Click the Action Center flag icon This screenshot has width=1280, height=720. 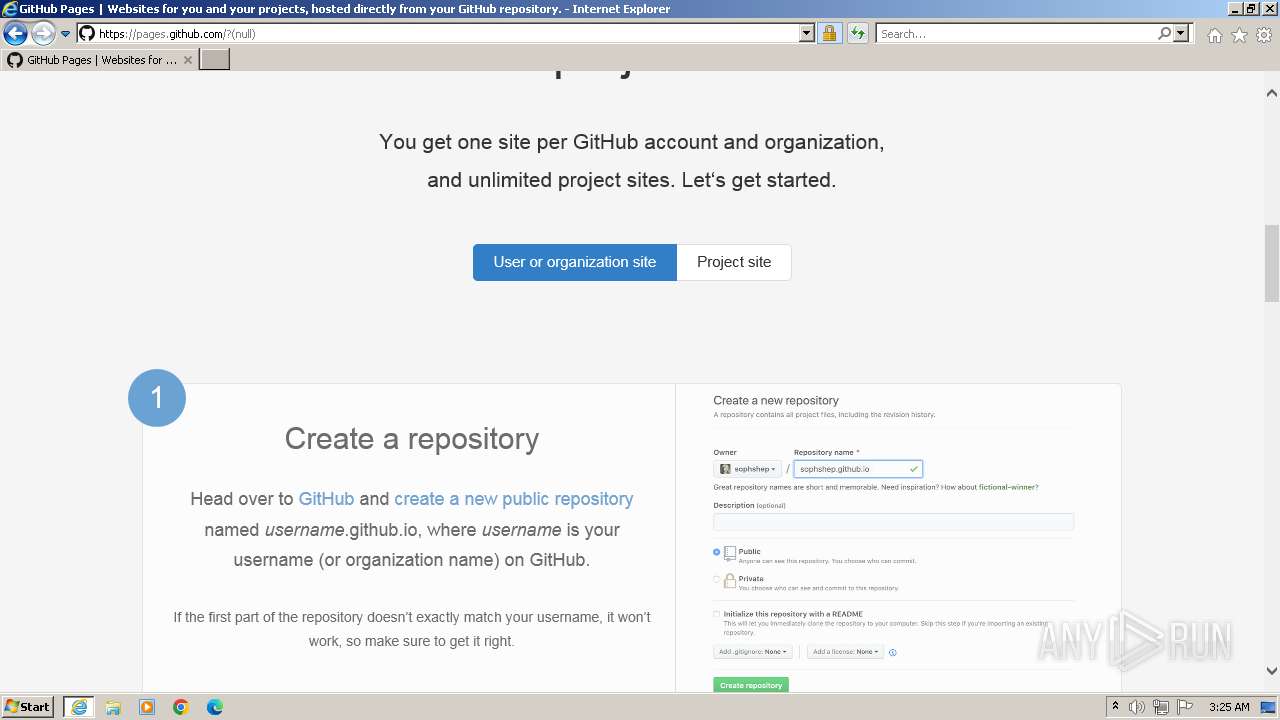pyautogui.click(x=1185, y=707)
